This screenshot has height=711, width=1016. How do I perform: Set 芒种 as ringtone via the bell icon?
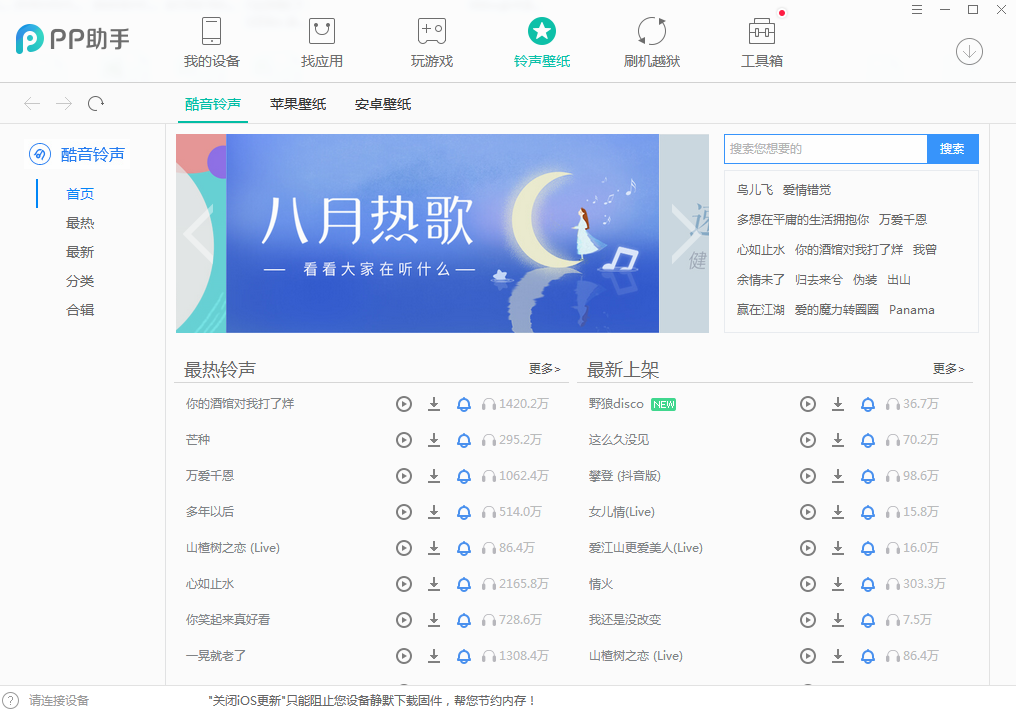[464, 440]
